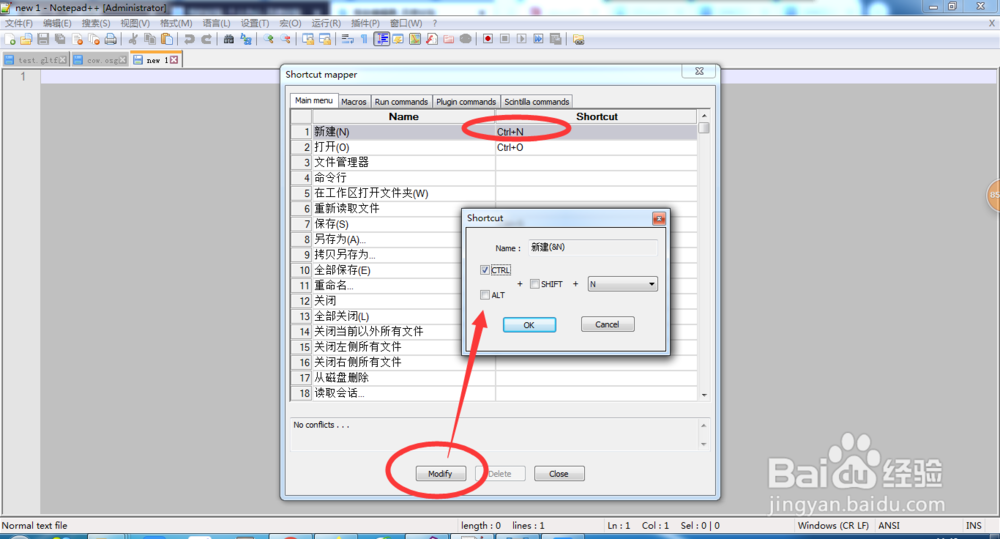This screenshot has width=1000, height=539.
Task: Click the Undo arrow icon
Action: coord(189,40)
